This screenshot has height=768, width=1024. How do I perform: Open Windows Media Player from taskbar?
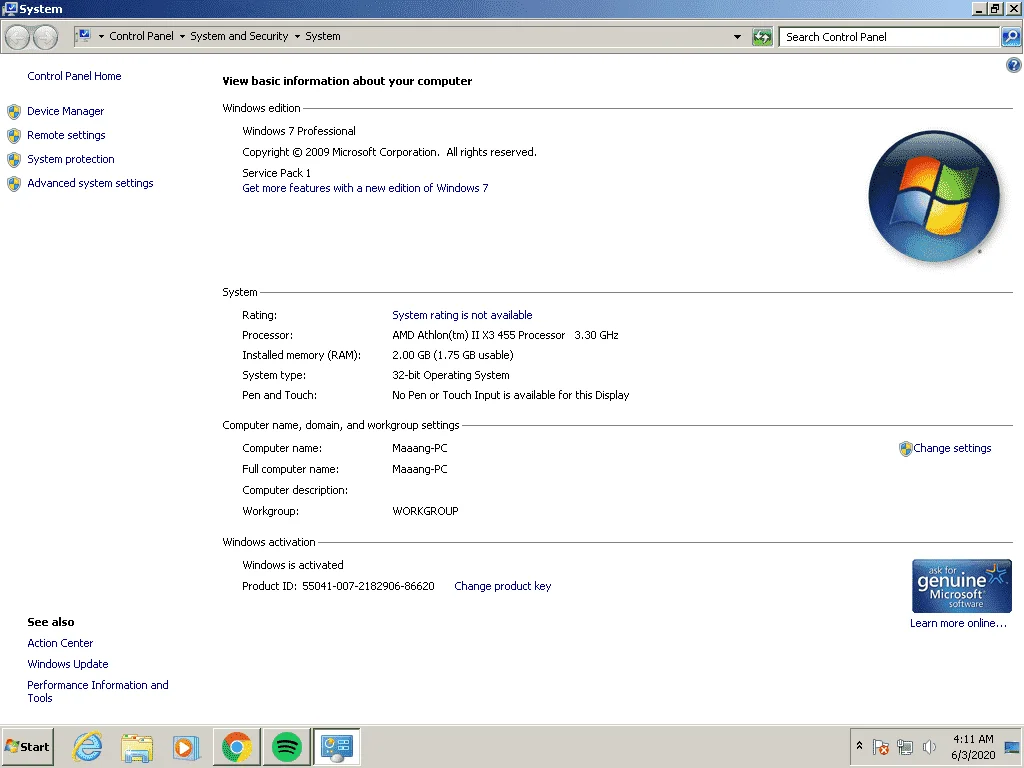tap(186, 747)
